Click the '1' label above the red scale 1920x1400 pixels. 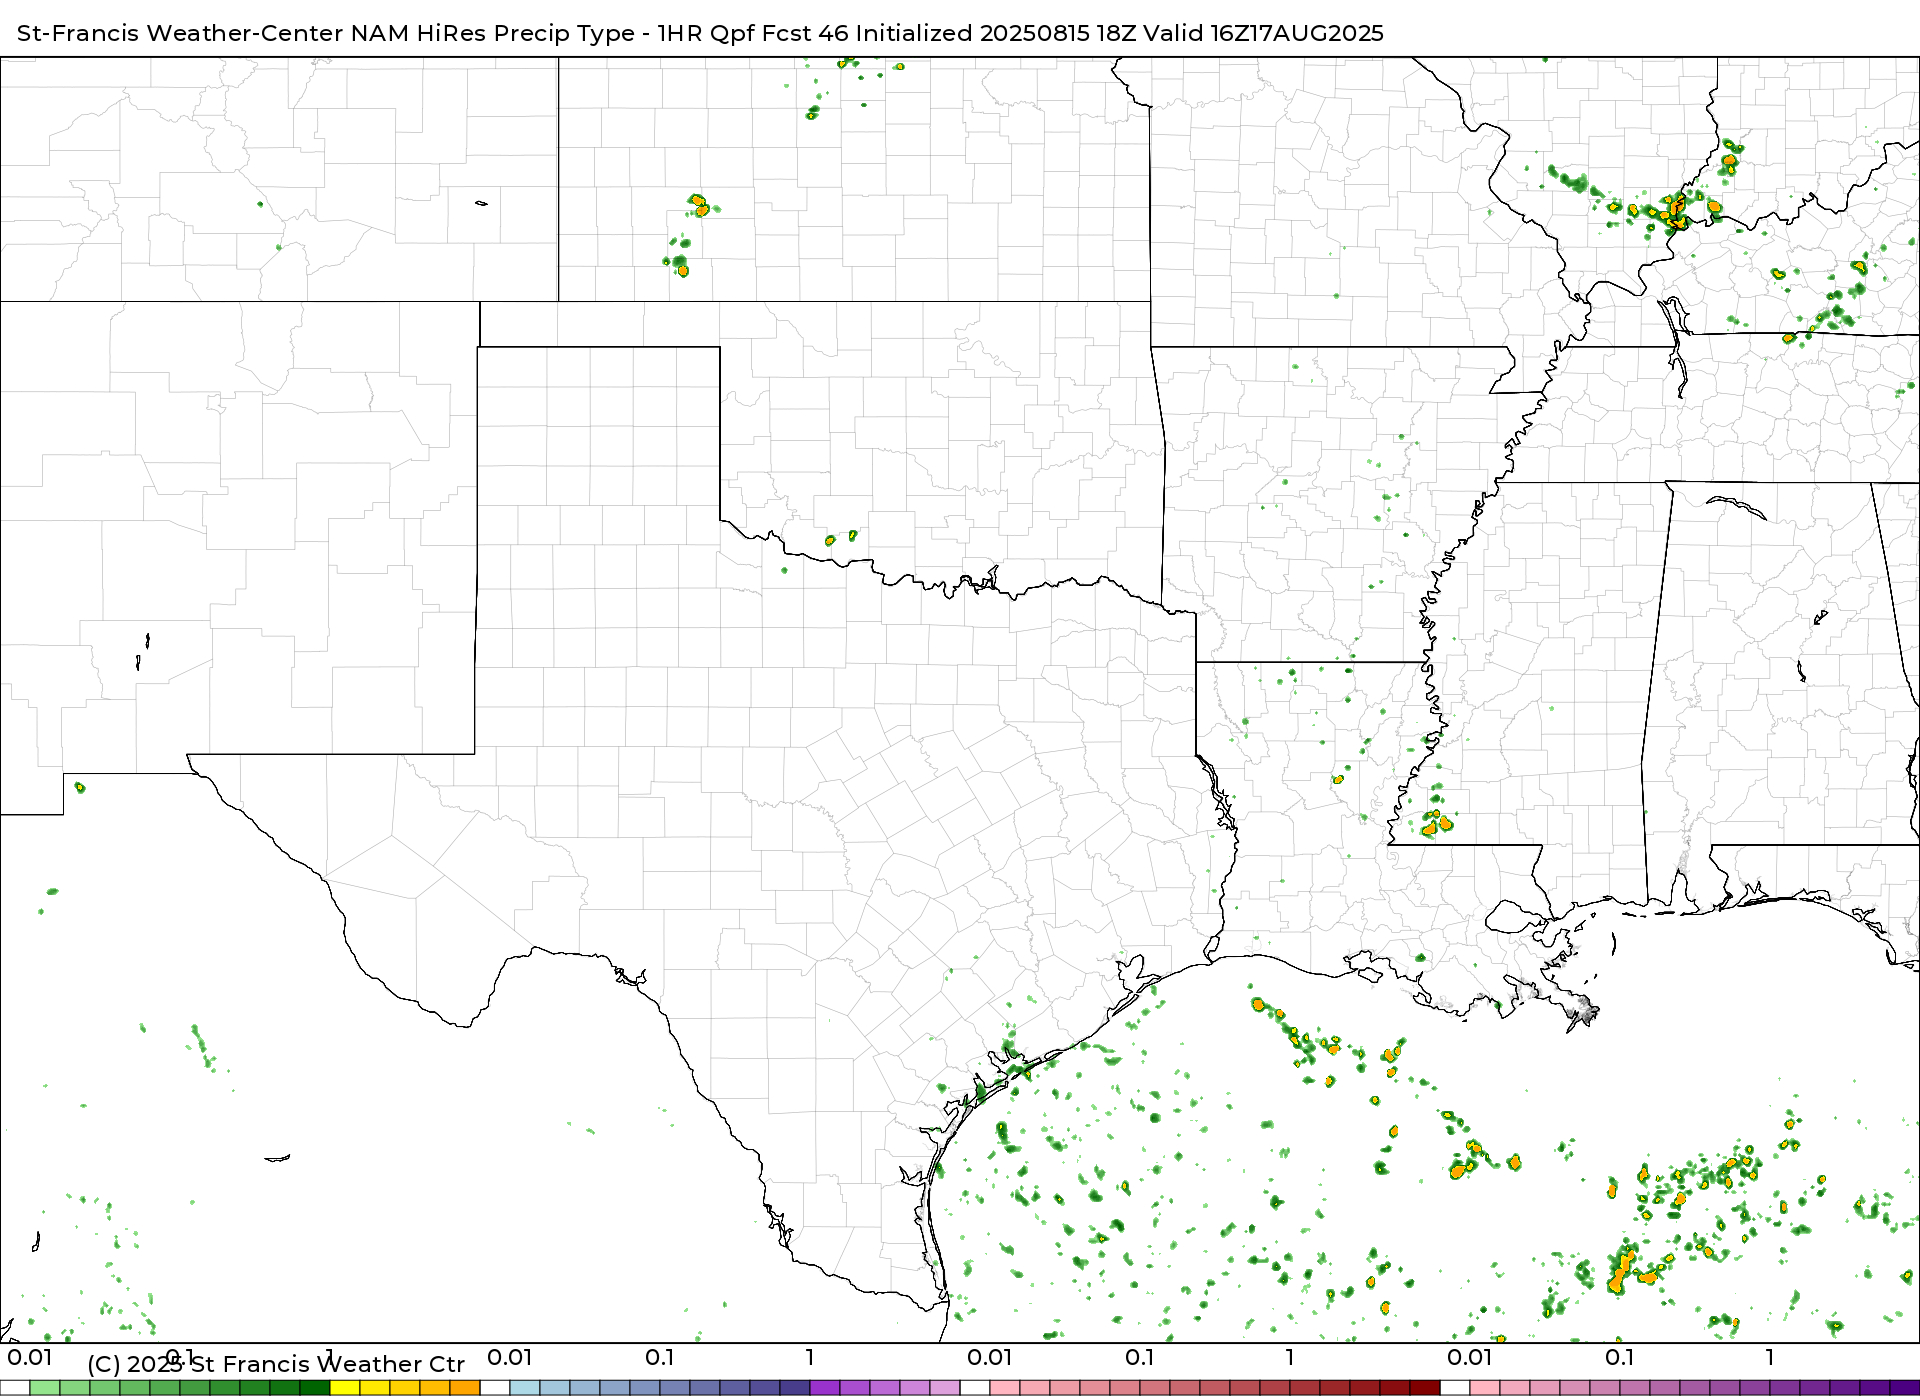pyautogui.click(x=1290, y=1358)
